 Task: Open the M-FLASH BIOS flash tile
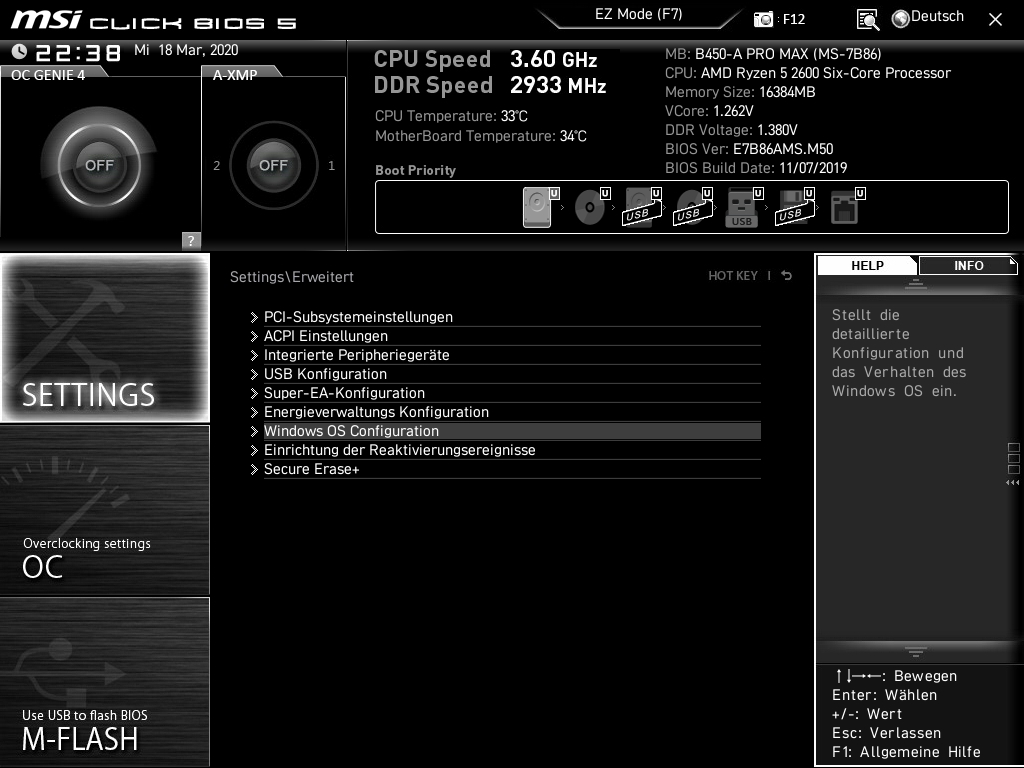(105, 682)
